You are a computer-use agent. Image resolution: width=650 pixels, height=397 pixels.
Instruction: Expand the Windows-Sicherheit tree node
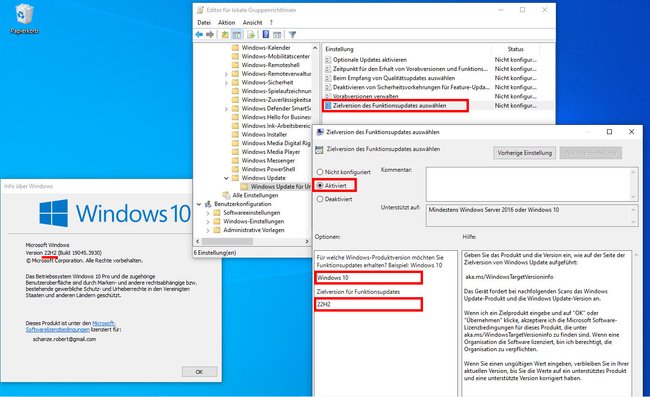[x=226, y=83]
